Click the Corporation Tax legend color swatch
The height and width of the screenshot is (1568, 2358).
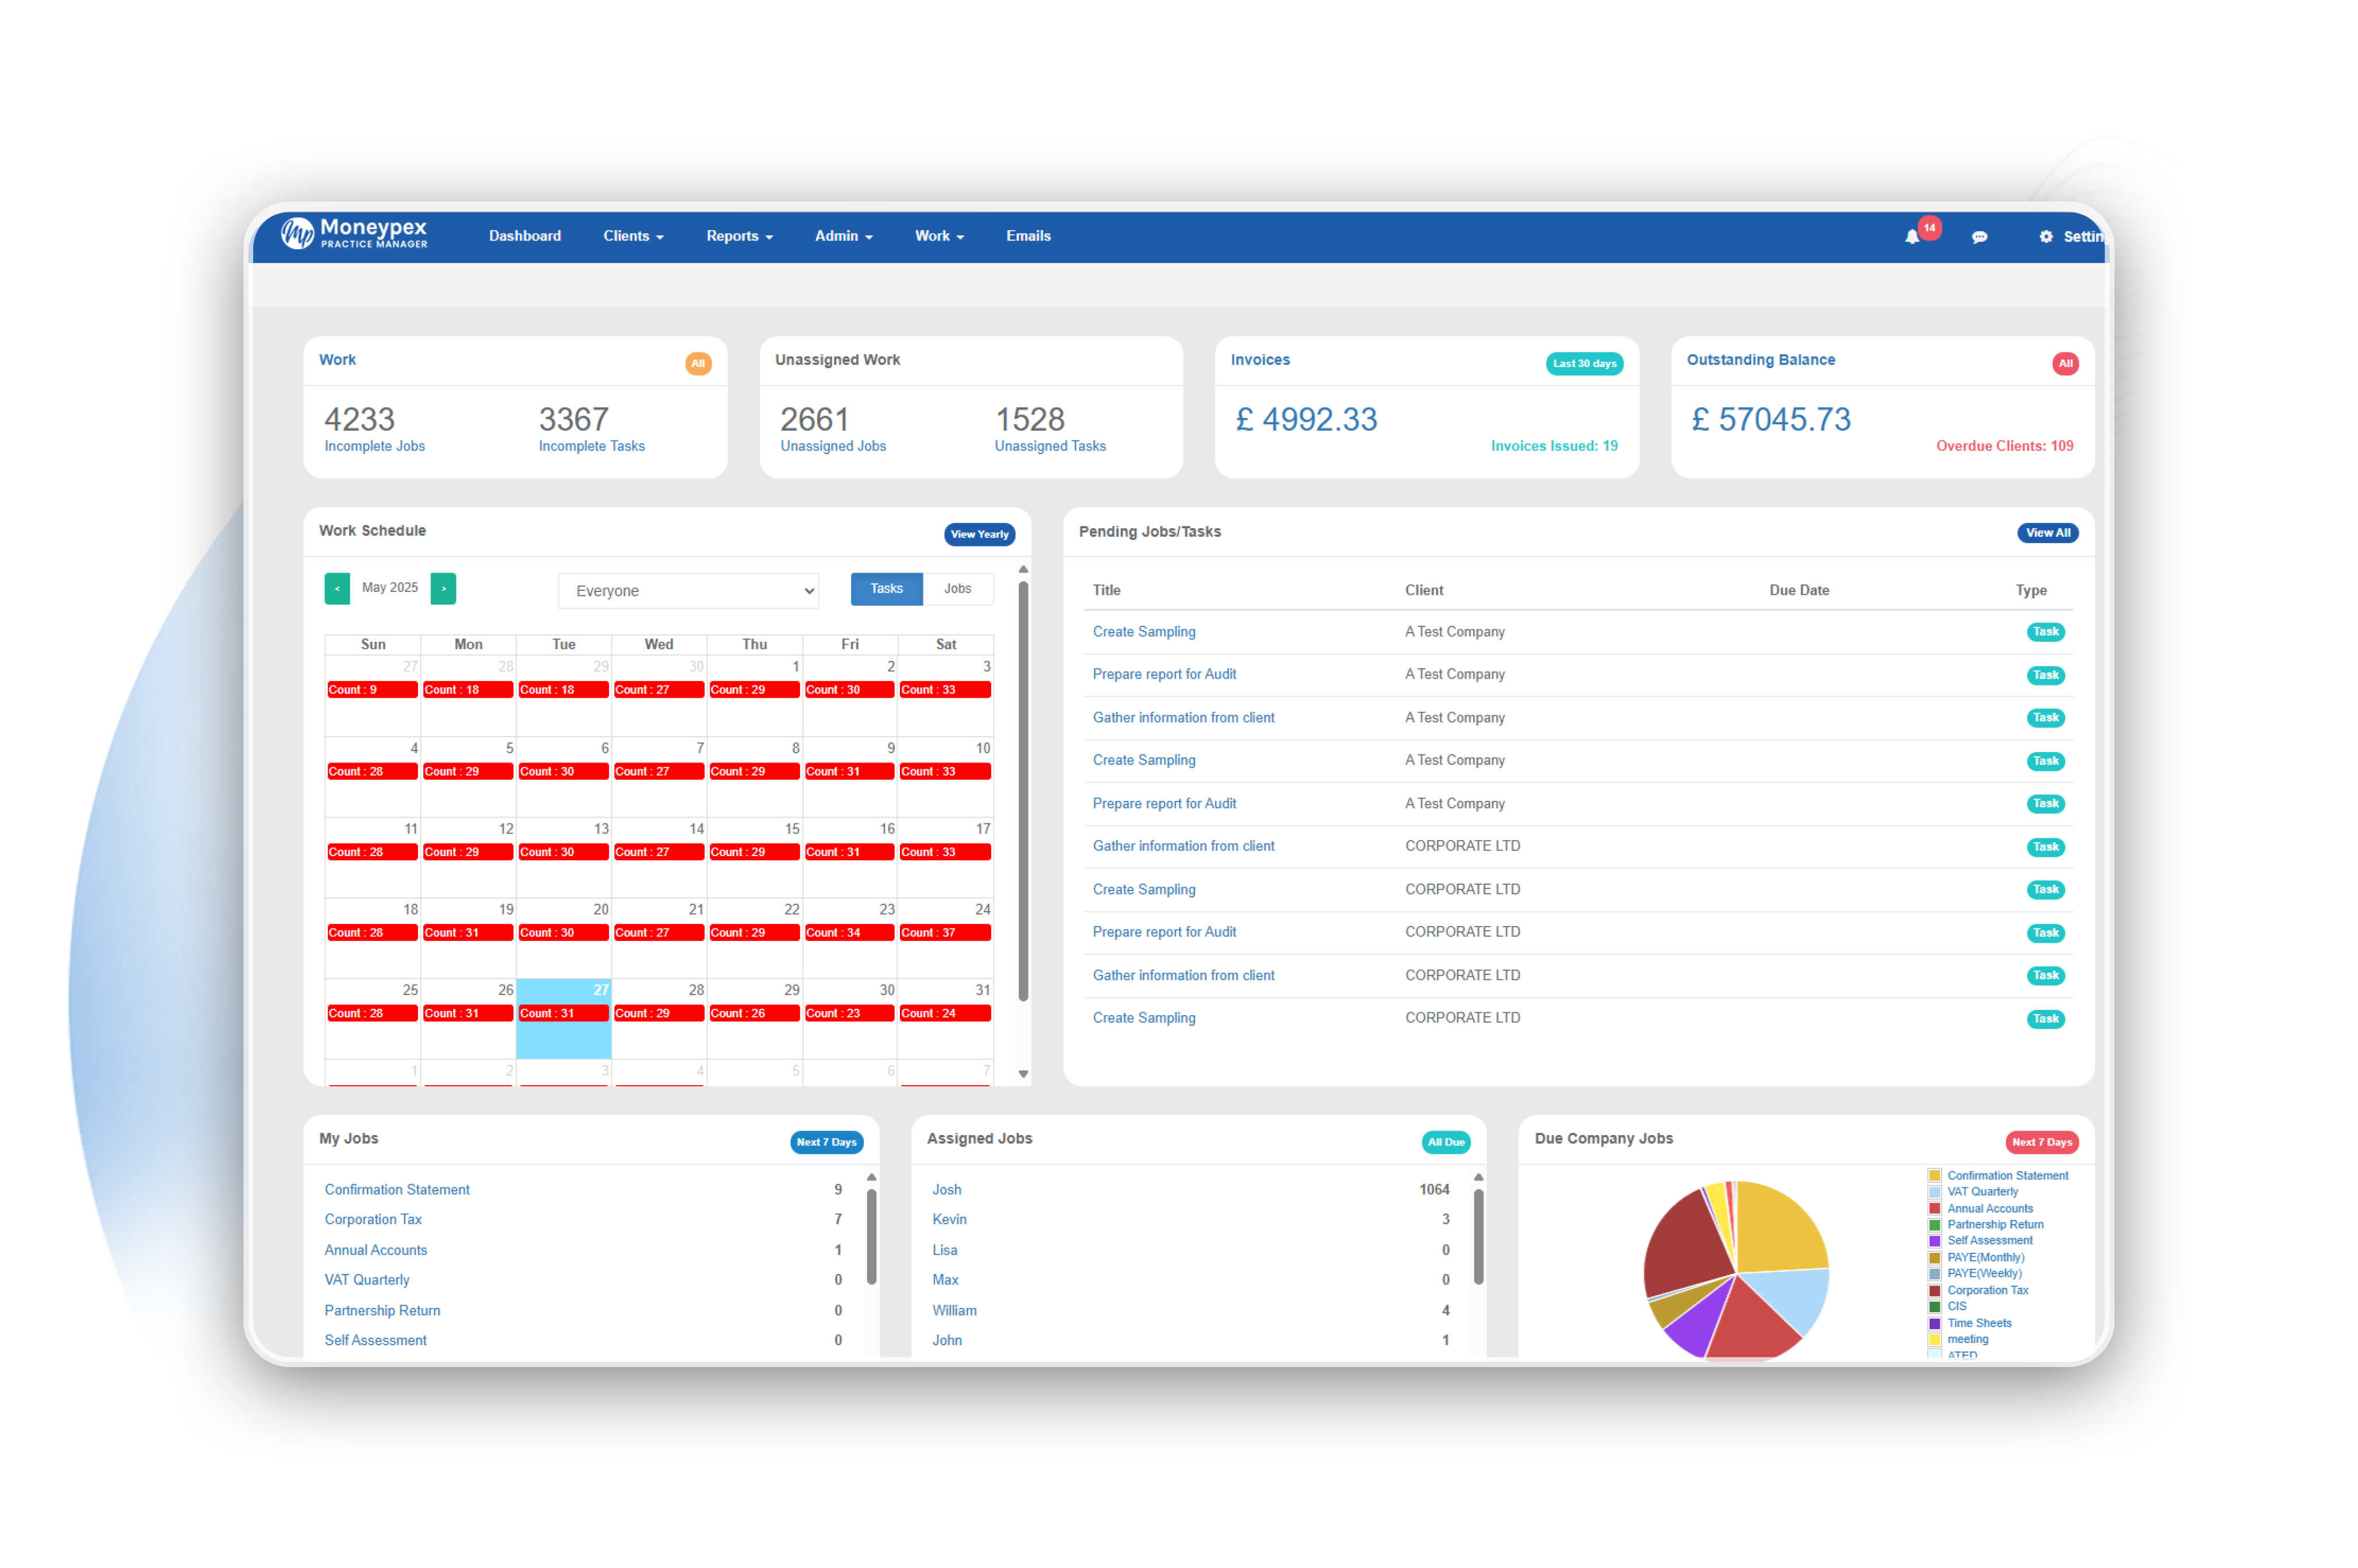(1934, 1290)
